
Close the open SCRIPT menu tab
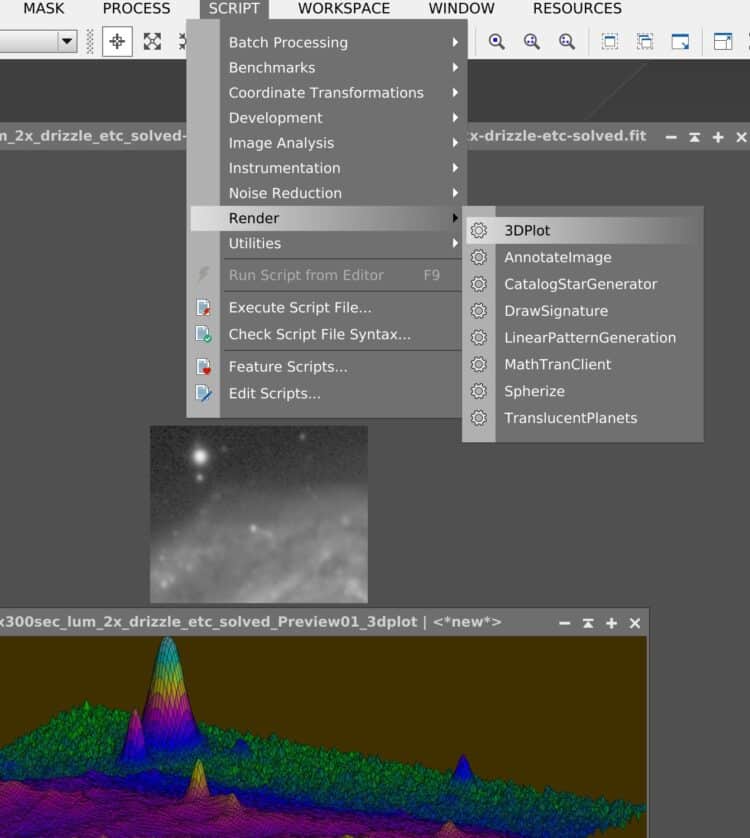click(234, 9)
